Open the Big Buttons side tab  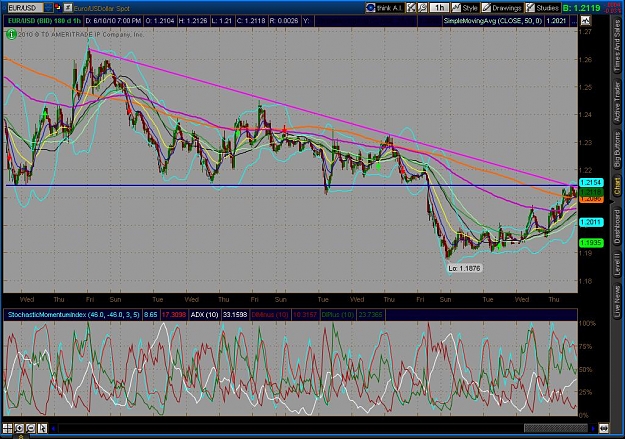pyautogui.click(x=617, y=150)
